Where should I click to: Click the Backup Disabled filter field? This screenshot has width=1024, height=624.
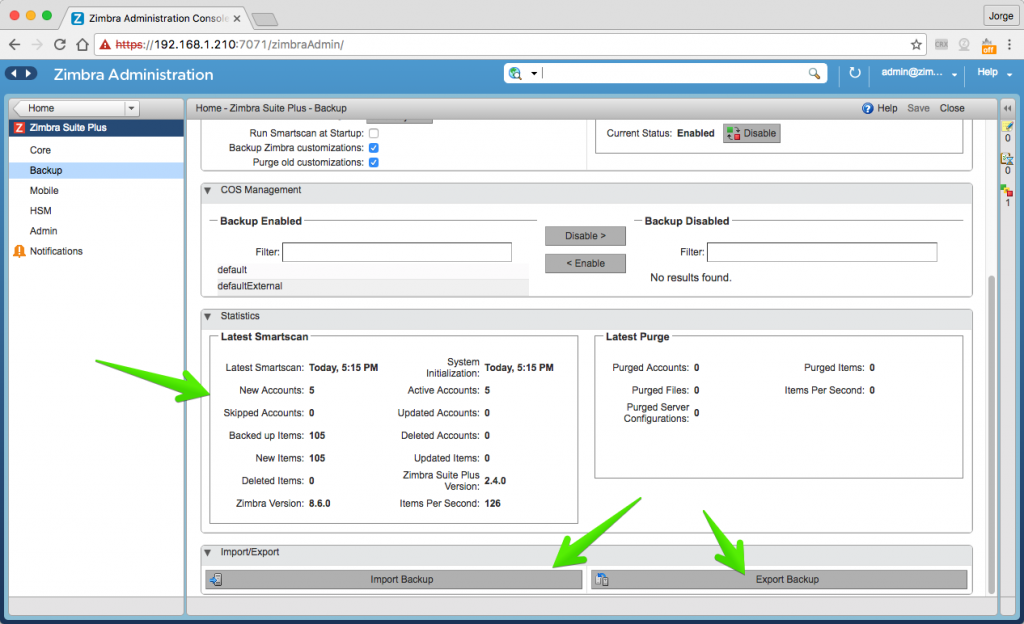(x=822, y=252)
